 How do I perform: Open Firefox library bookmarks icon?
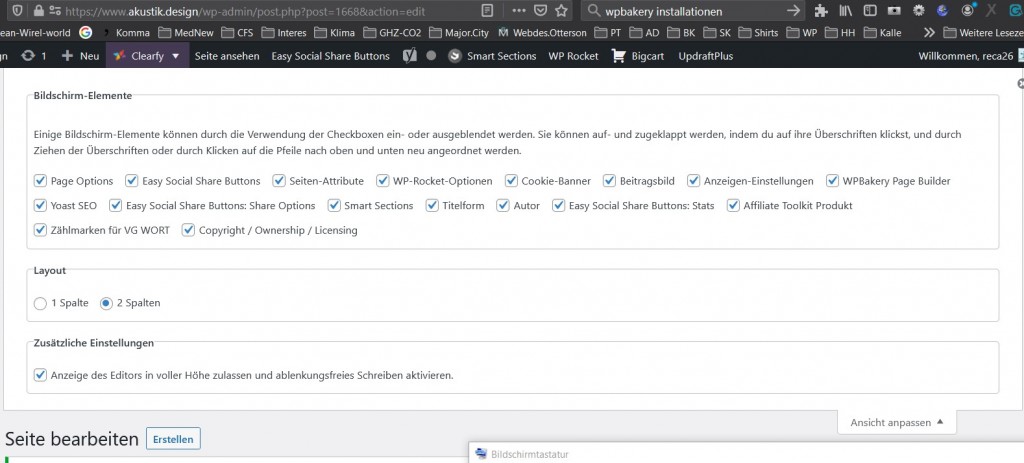846,10
